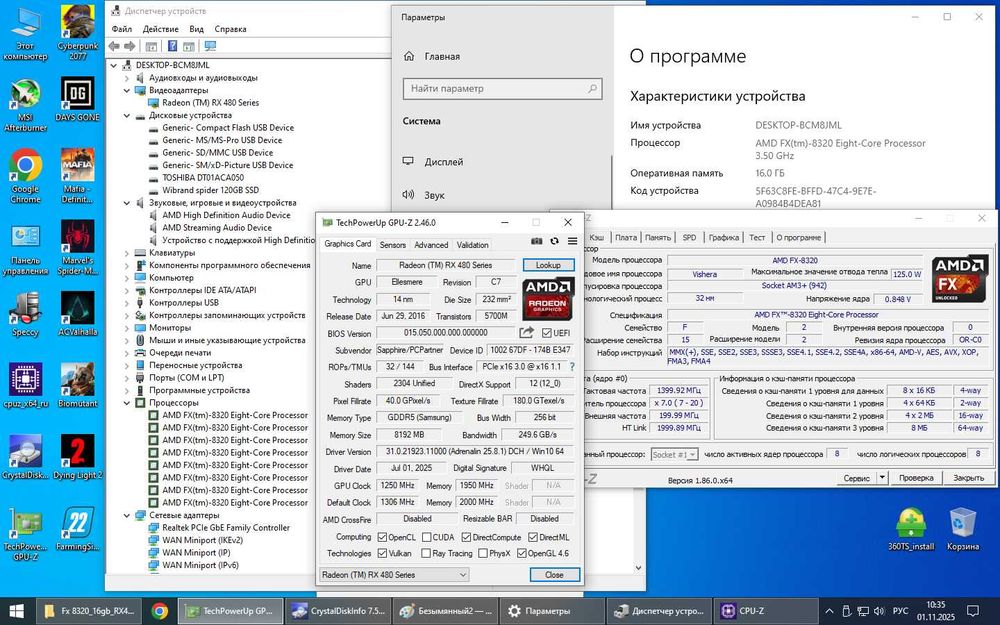Toggle the OpenGL 4.6 checkbox
This screenshot has height=625, width=1000.
pyautogui.click(x=521, y=553)
